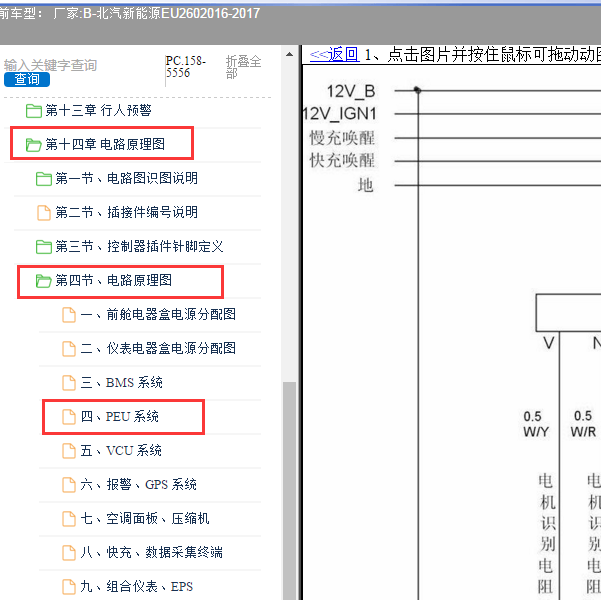Open 七、空调面板、压缩机 diagram

point(145,518)
